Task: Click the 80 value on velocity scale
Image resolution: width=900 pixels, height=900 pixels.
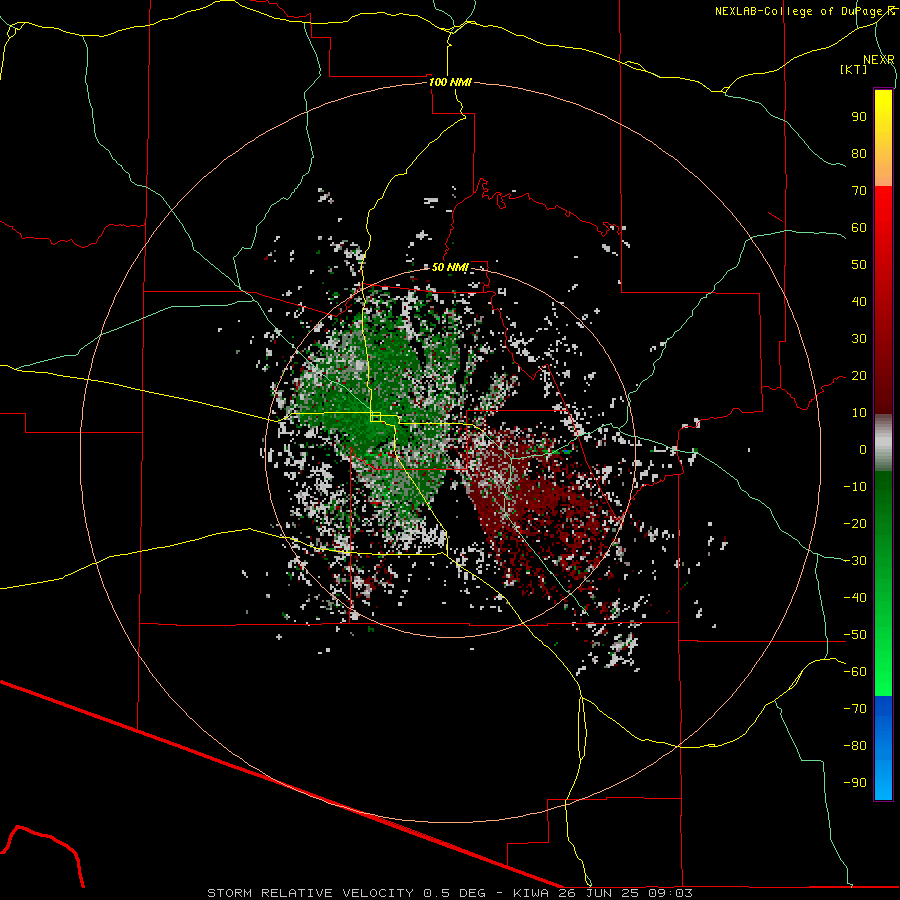Action: pyautogui.click(x=859, y=153)
